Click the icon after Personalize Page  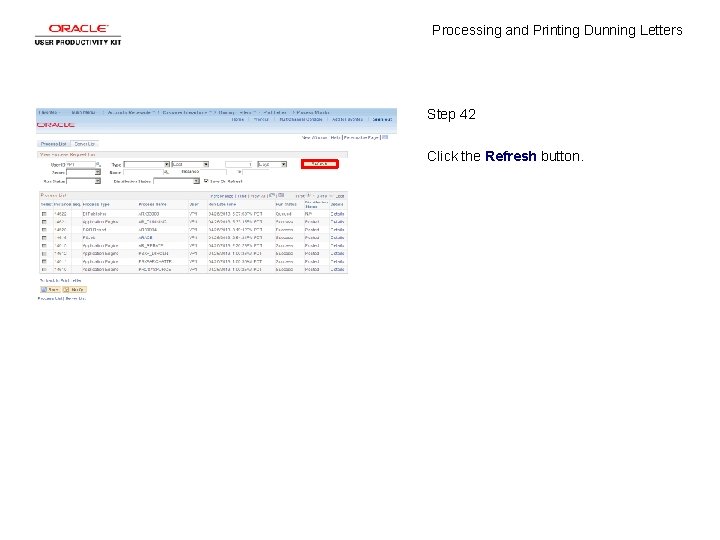point(385,137)
